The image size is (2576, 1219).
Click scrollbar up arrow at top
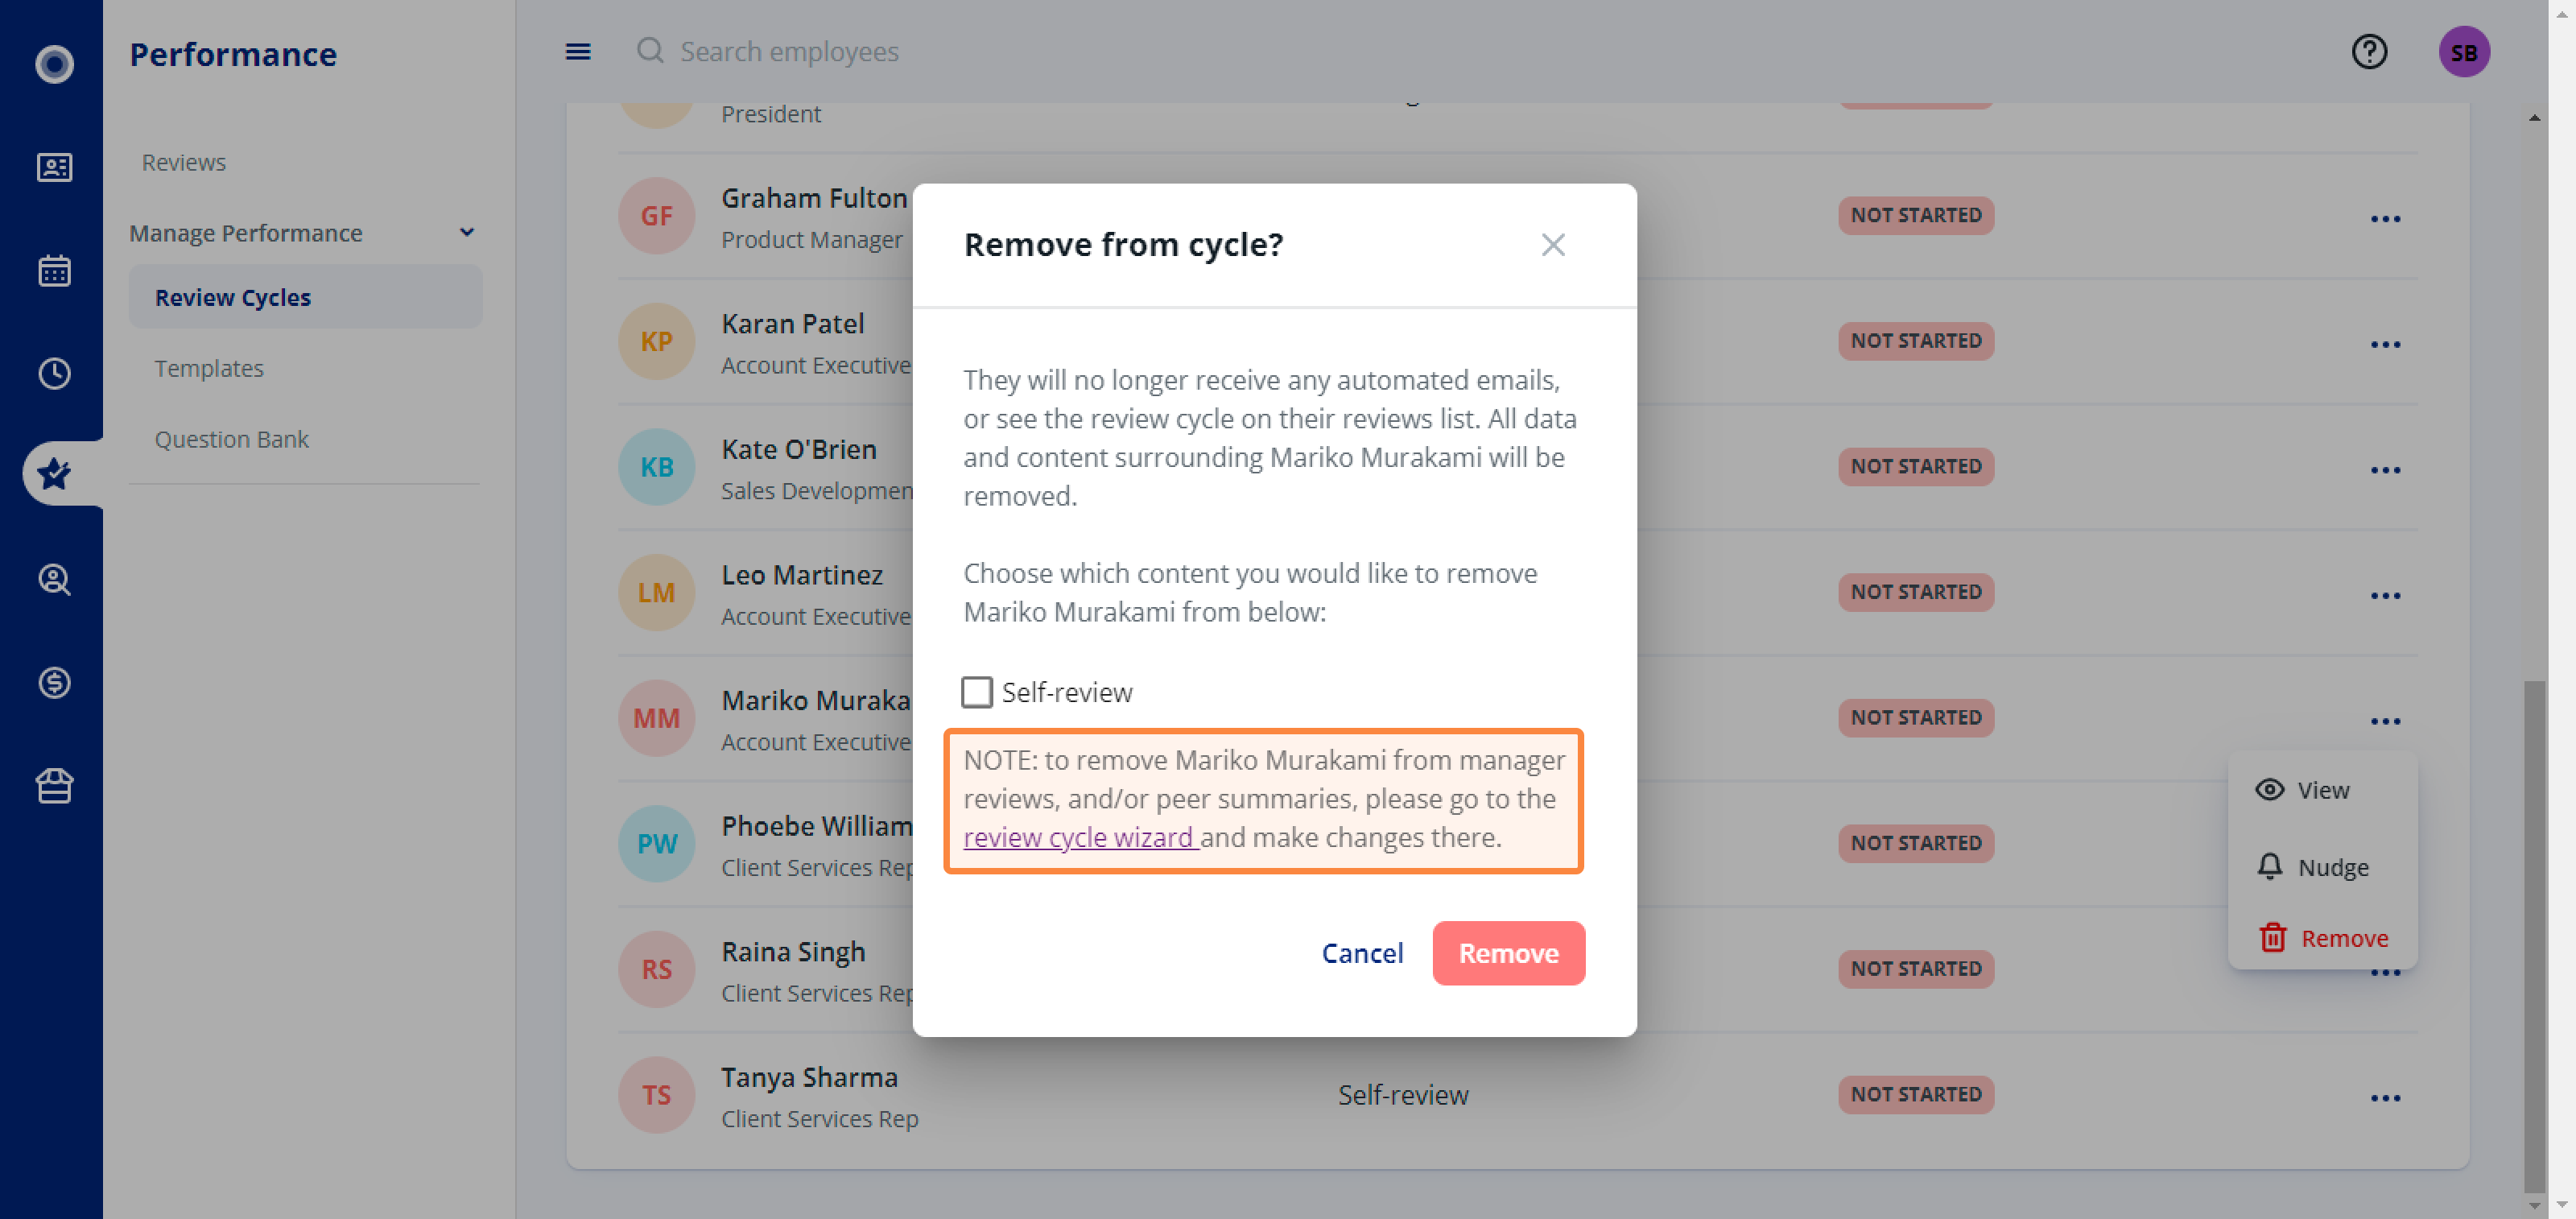pyautogui.click(x=2533, y=117)
